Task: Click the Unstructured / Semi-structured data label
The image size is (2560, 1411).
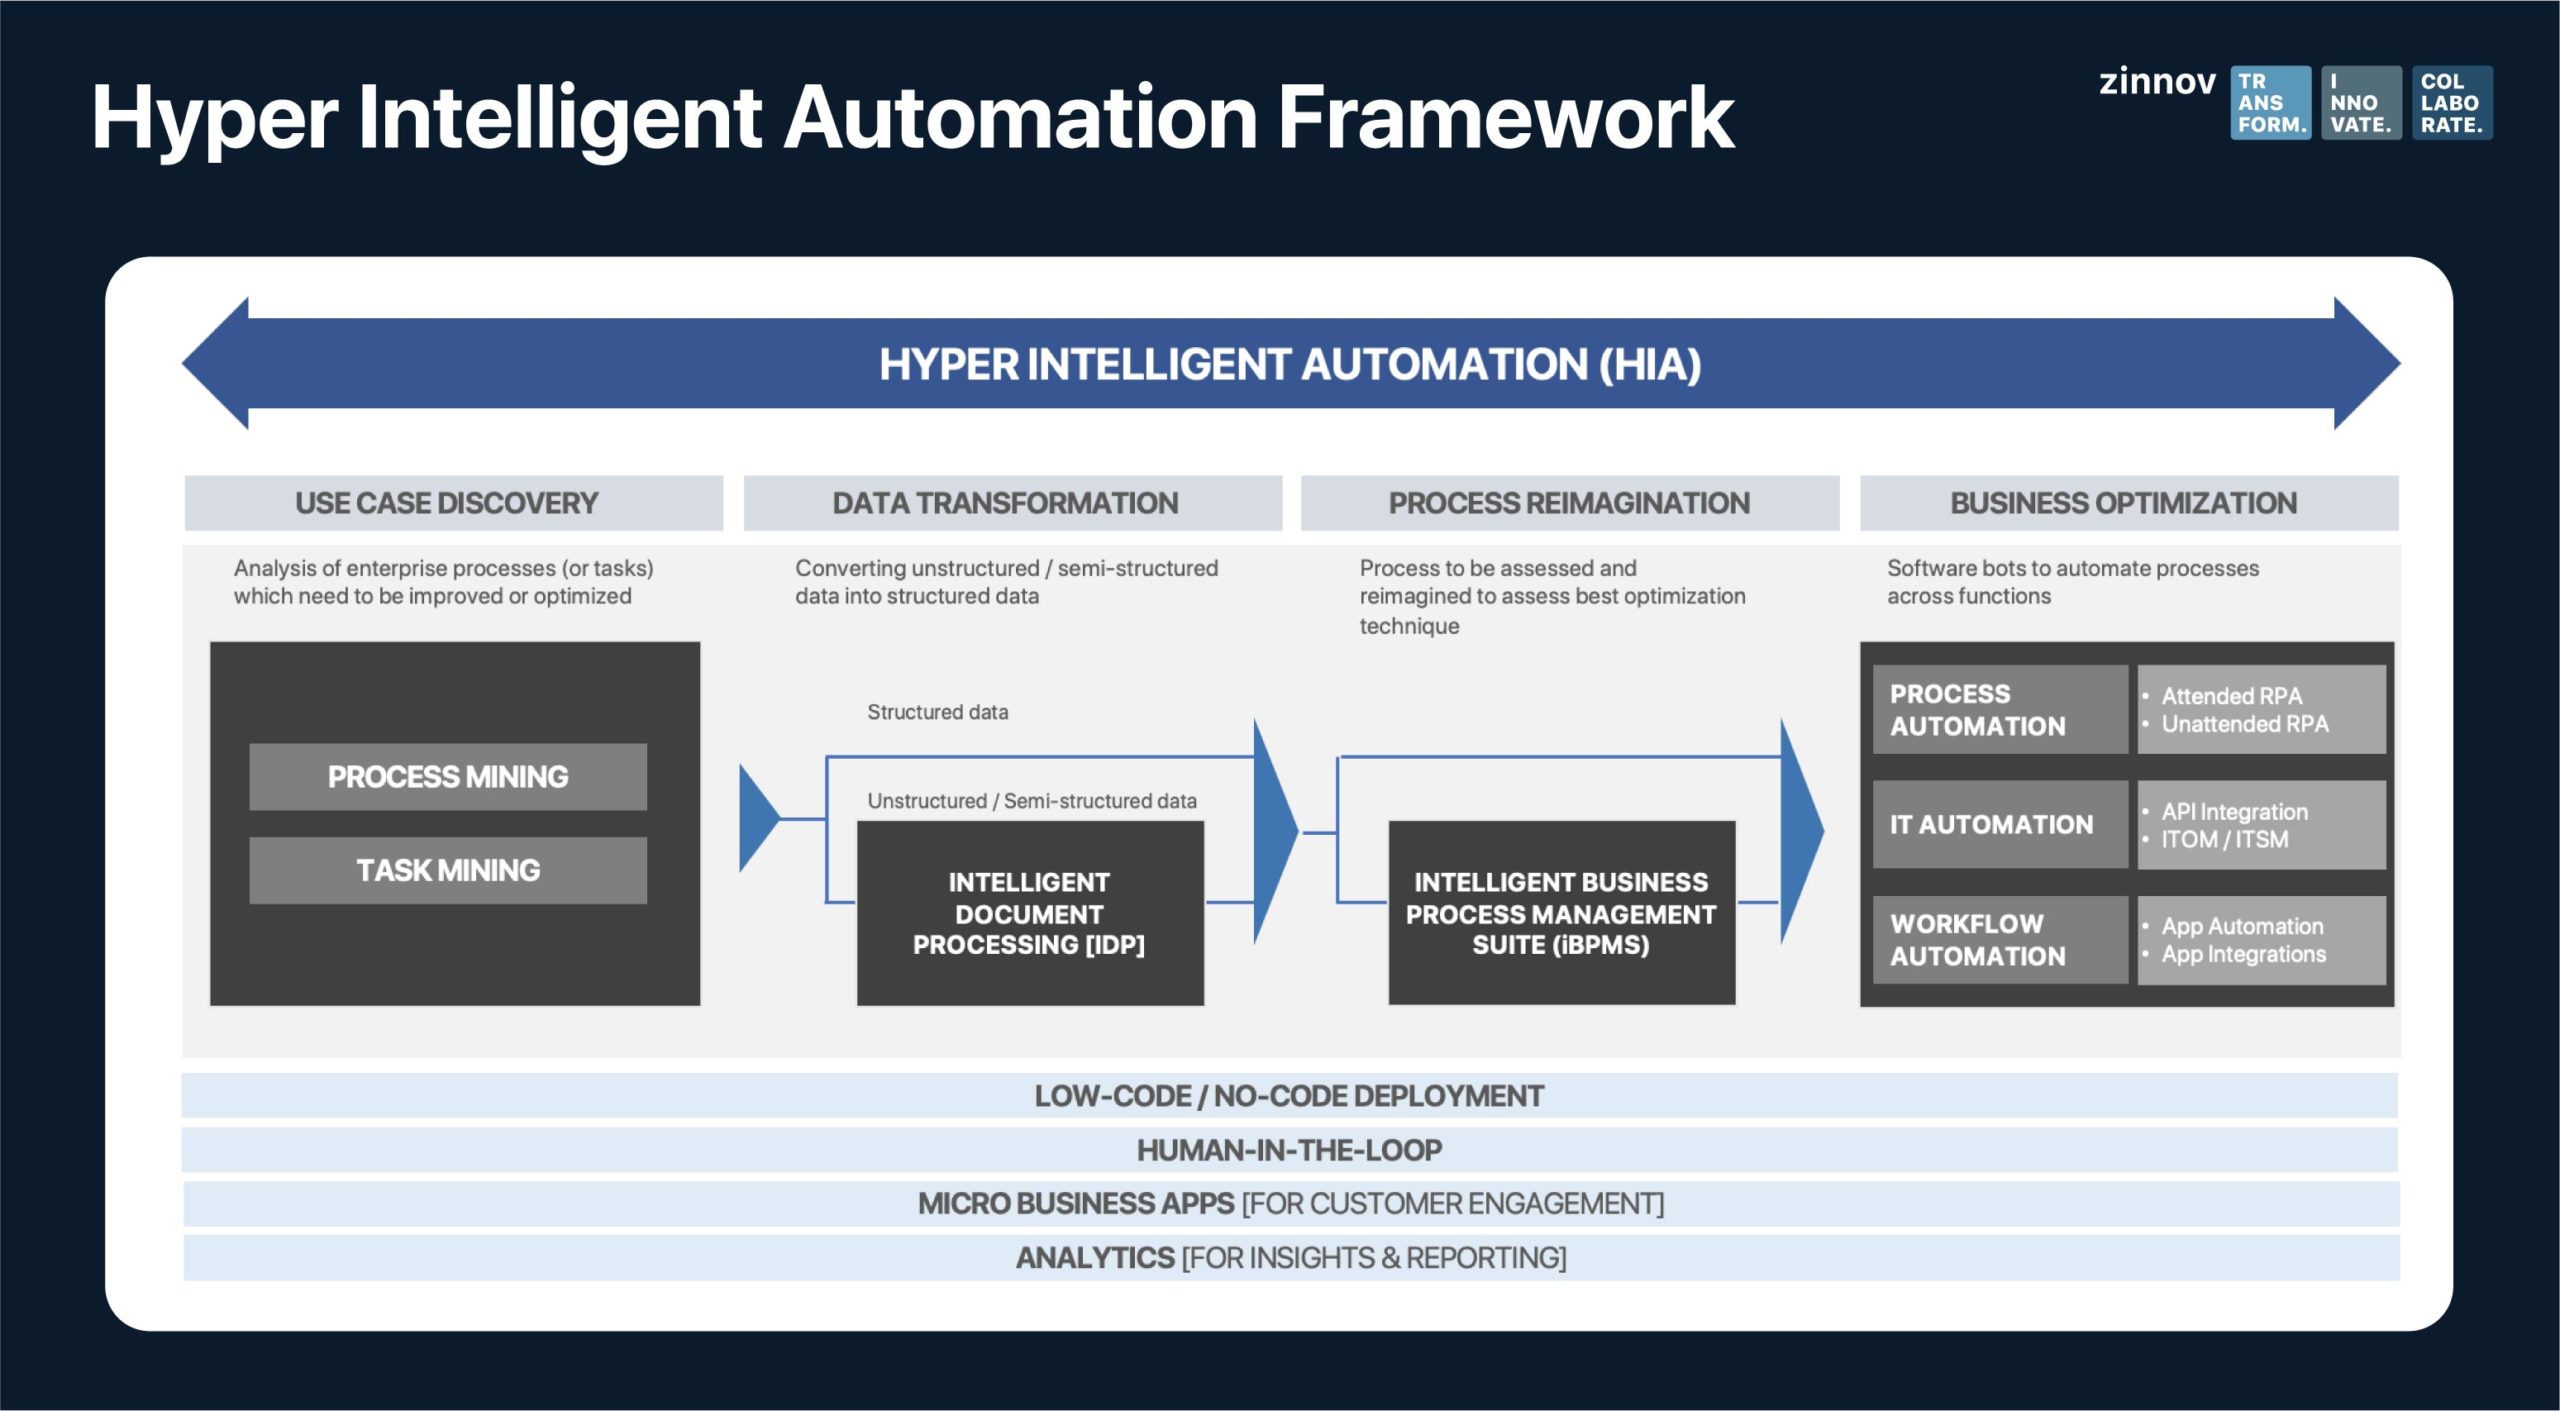Action: click(1032, 801)
